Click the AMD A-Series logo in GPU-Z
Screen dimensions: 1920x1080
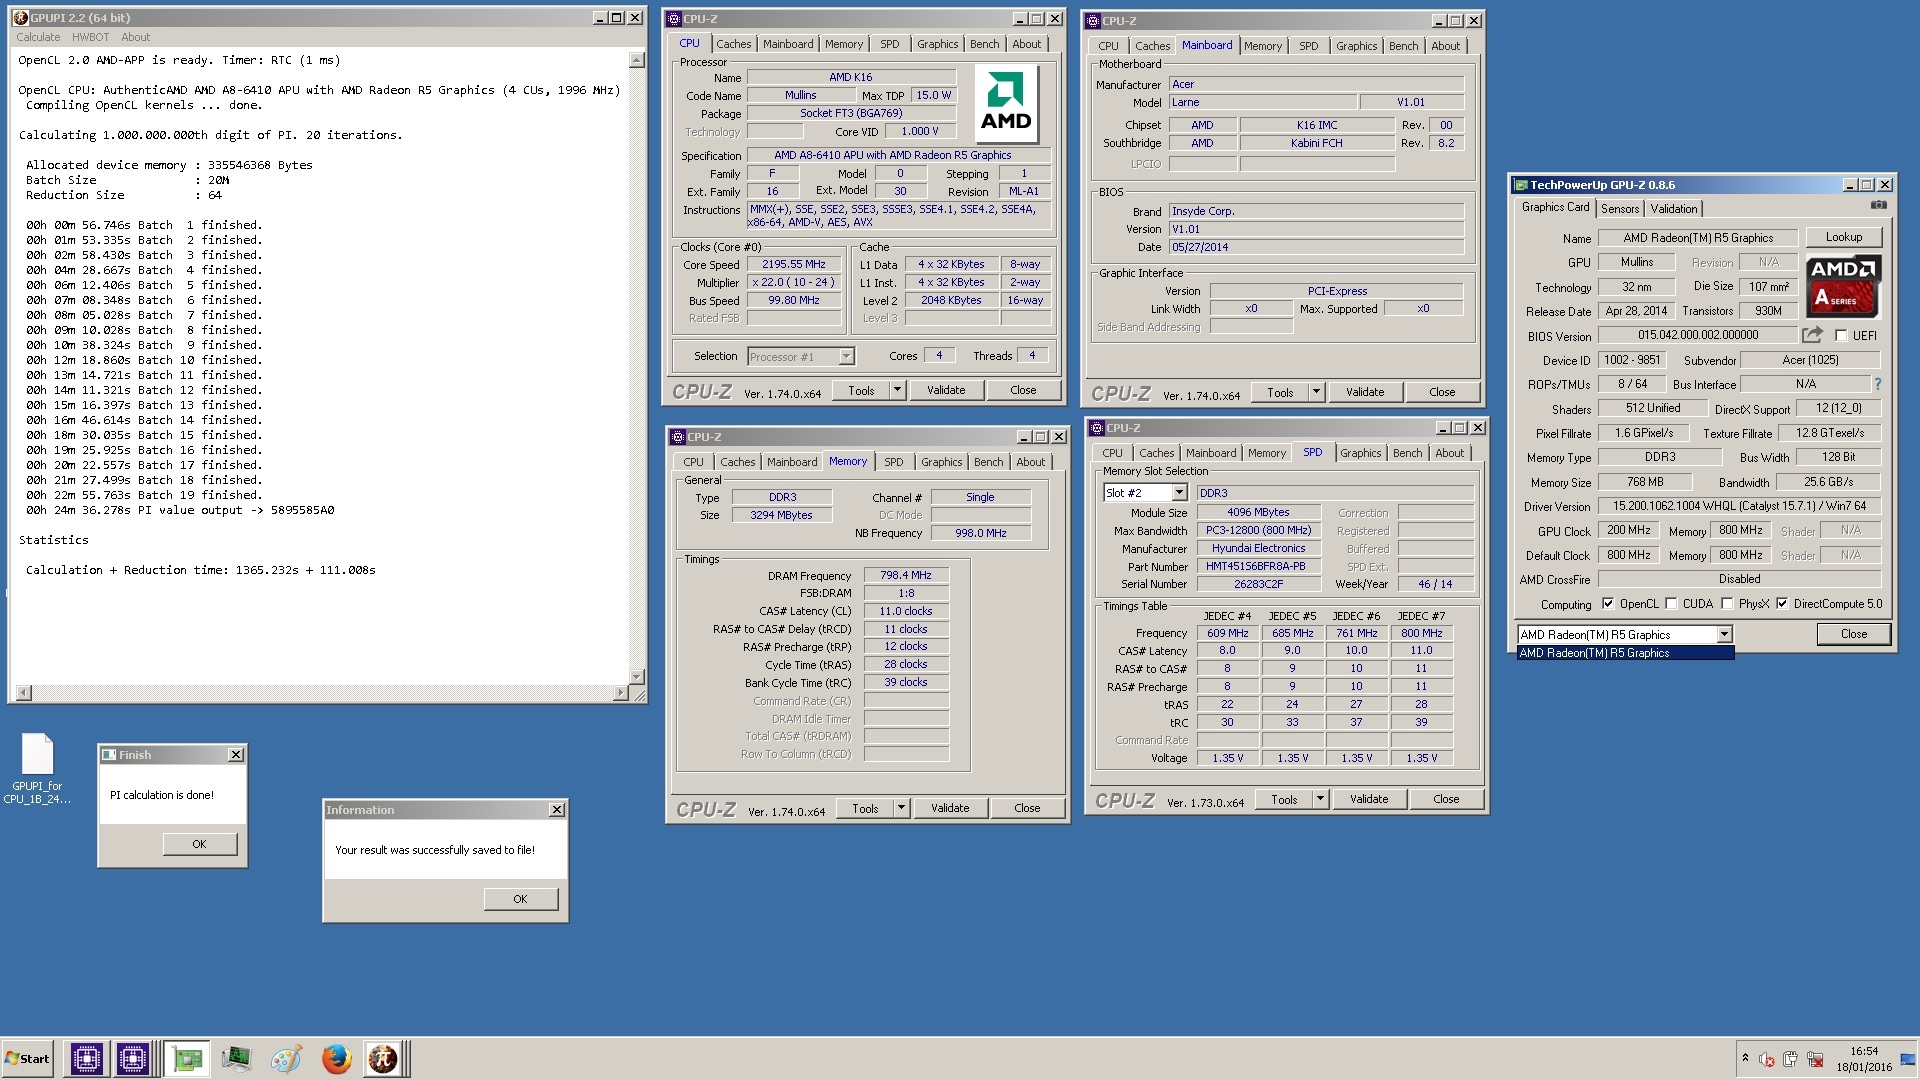tap(1843, 286)
